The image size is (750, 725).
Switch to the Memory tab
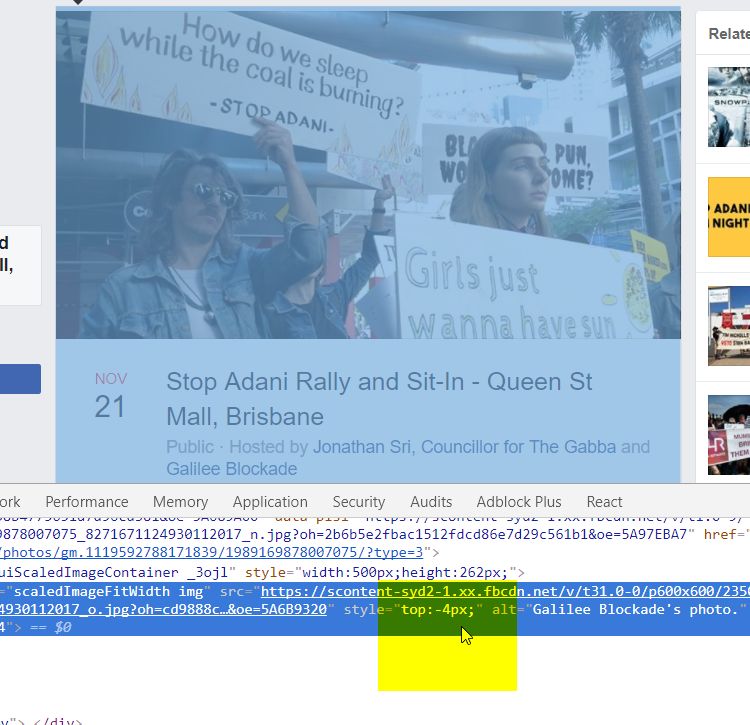(180, 502)
